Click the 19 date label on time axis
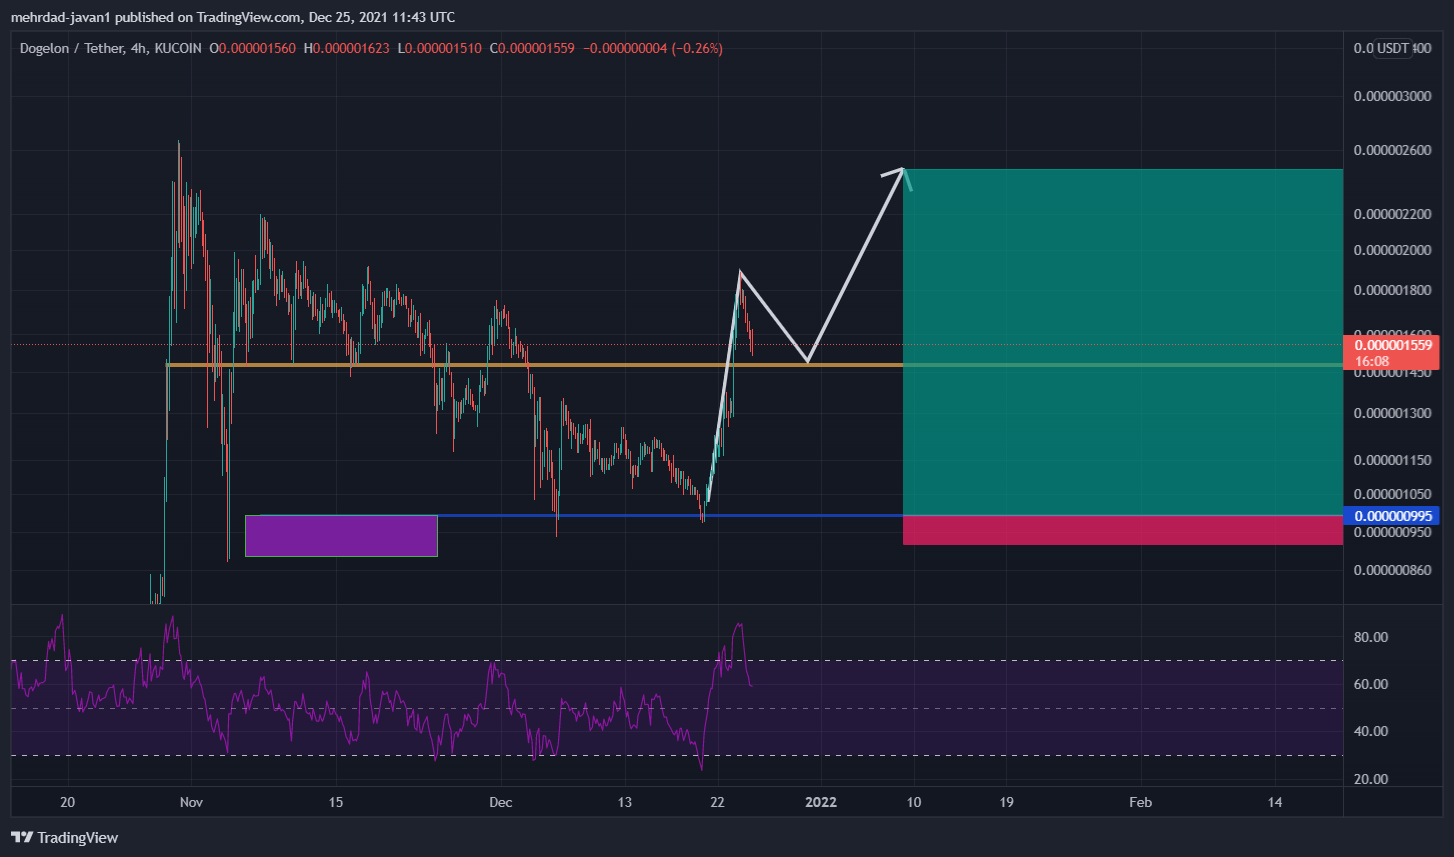Viewport: 1454px width, 857px height. tap(1006, 802)
